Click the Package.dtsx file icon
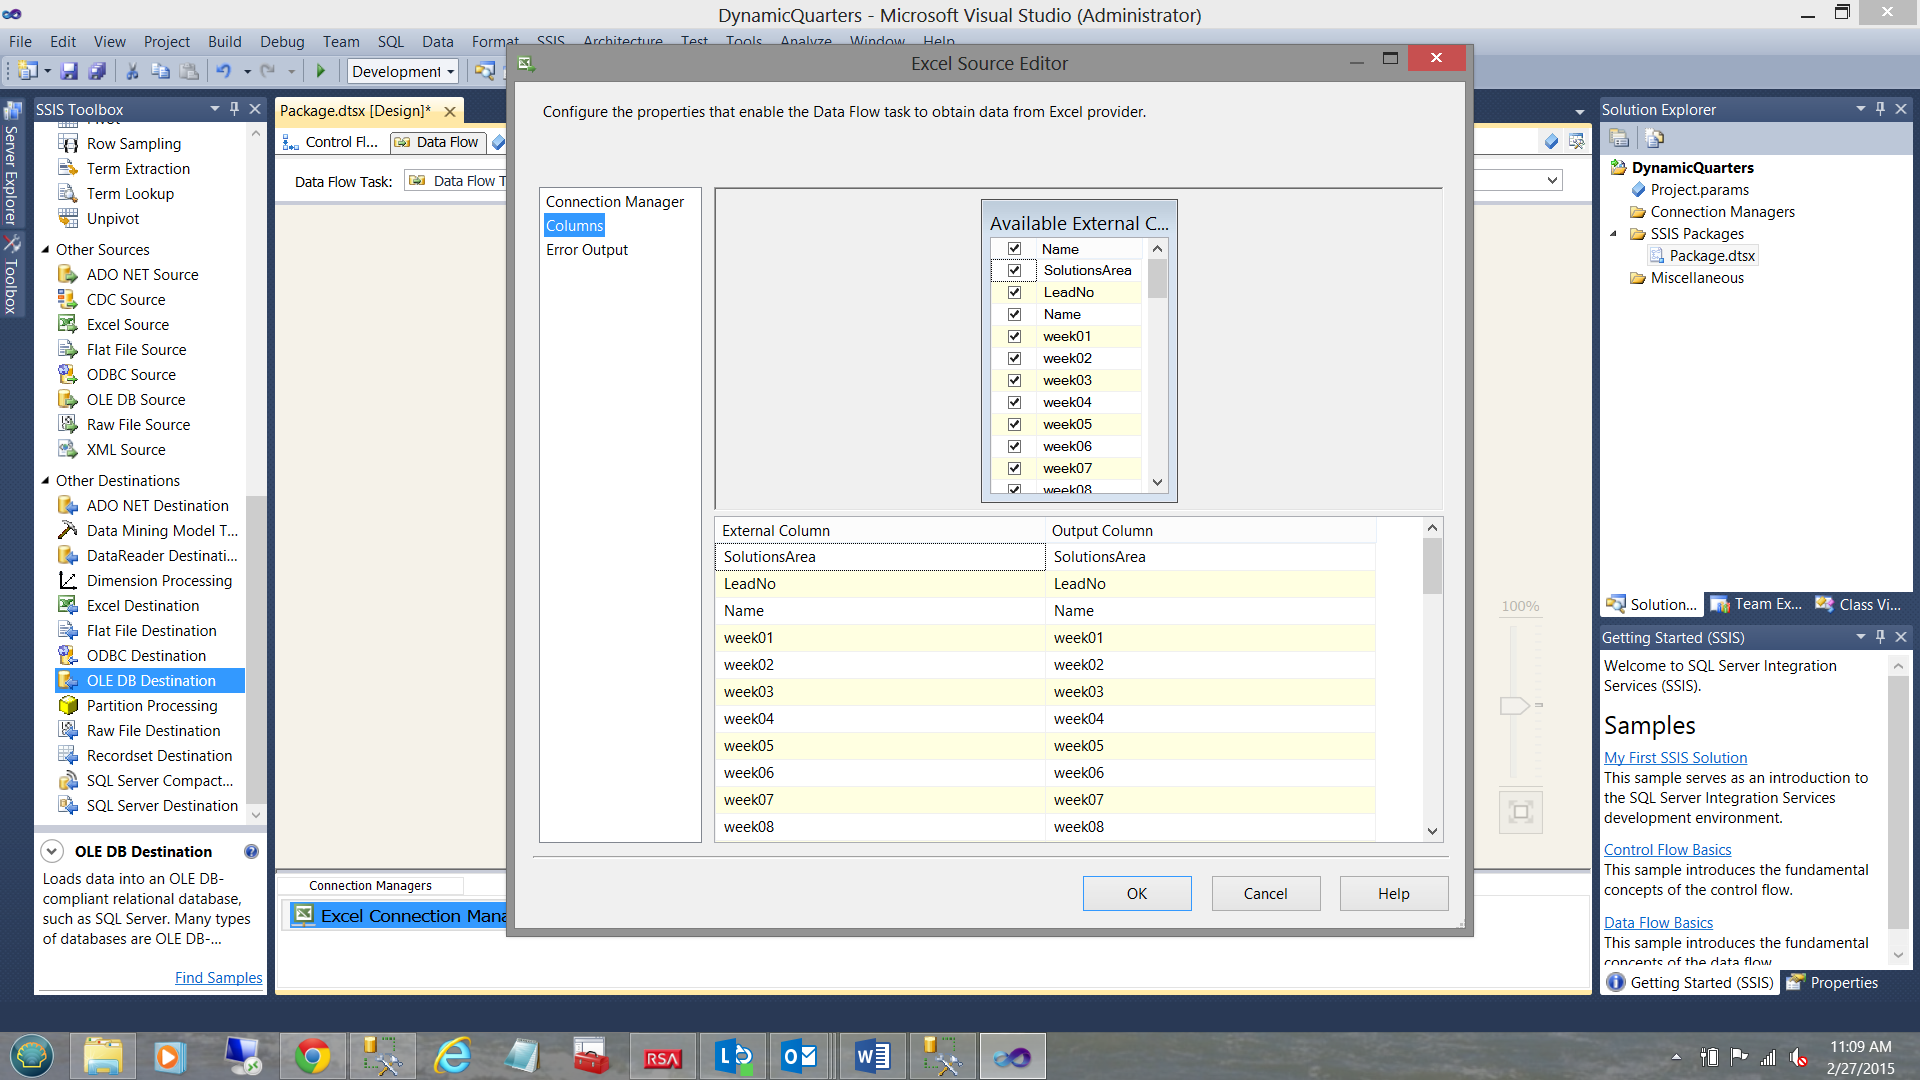Image resolution: width=1920 pixels, height=1080 pixels. coord(1657,256)
